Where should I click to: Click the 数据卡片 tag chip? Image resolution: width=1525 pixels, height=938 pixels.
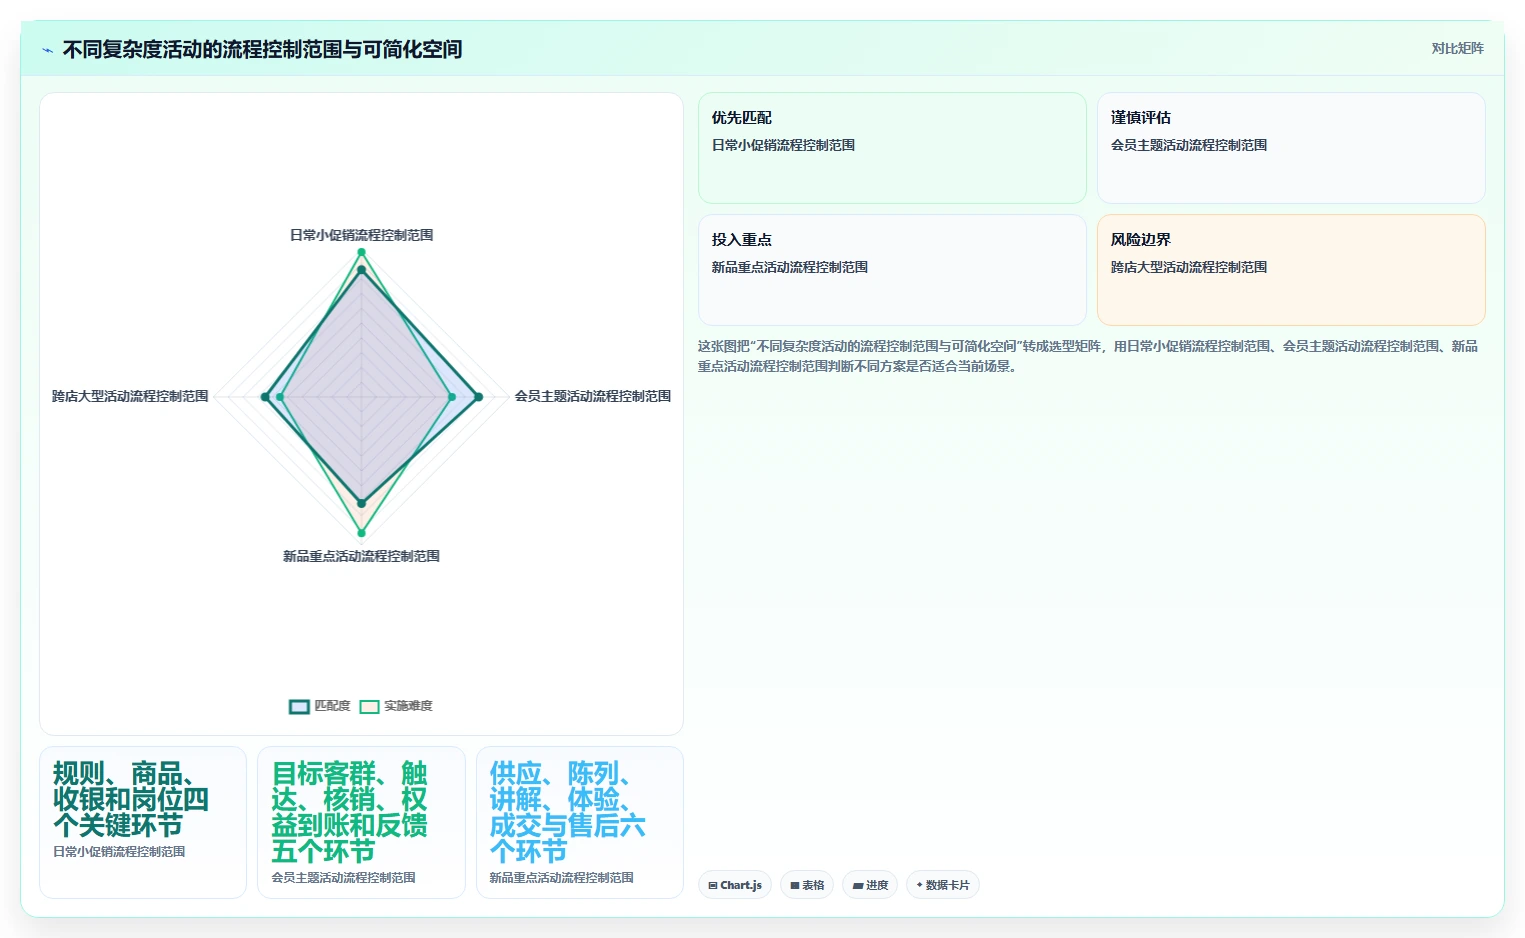click(x=942, y=885)
